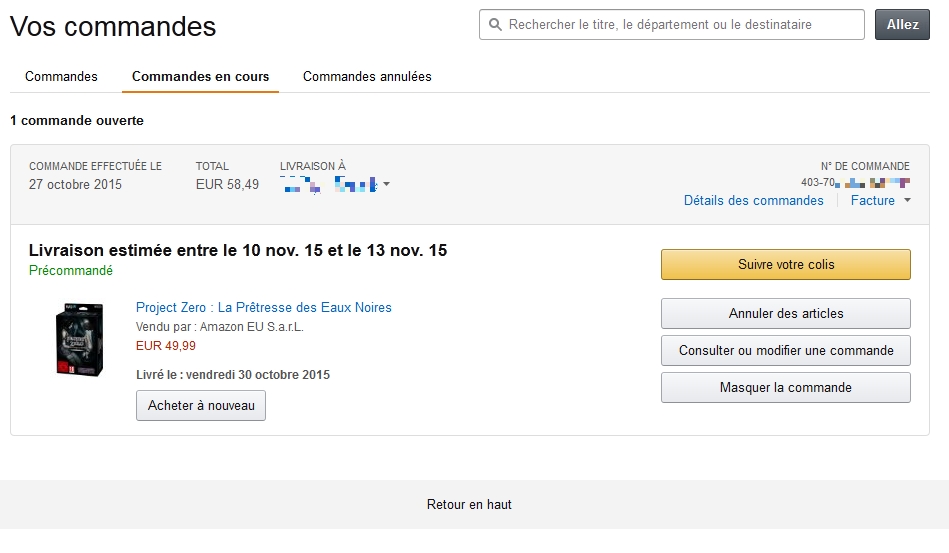The image size is (949, 553).
Task: Click the blurred order number
Action: (x=855, y=182)
